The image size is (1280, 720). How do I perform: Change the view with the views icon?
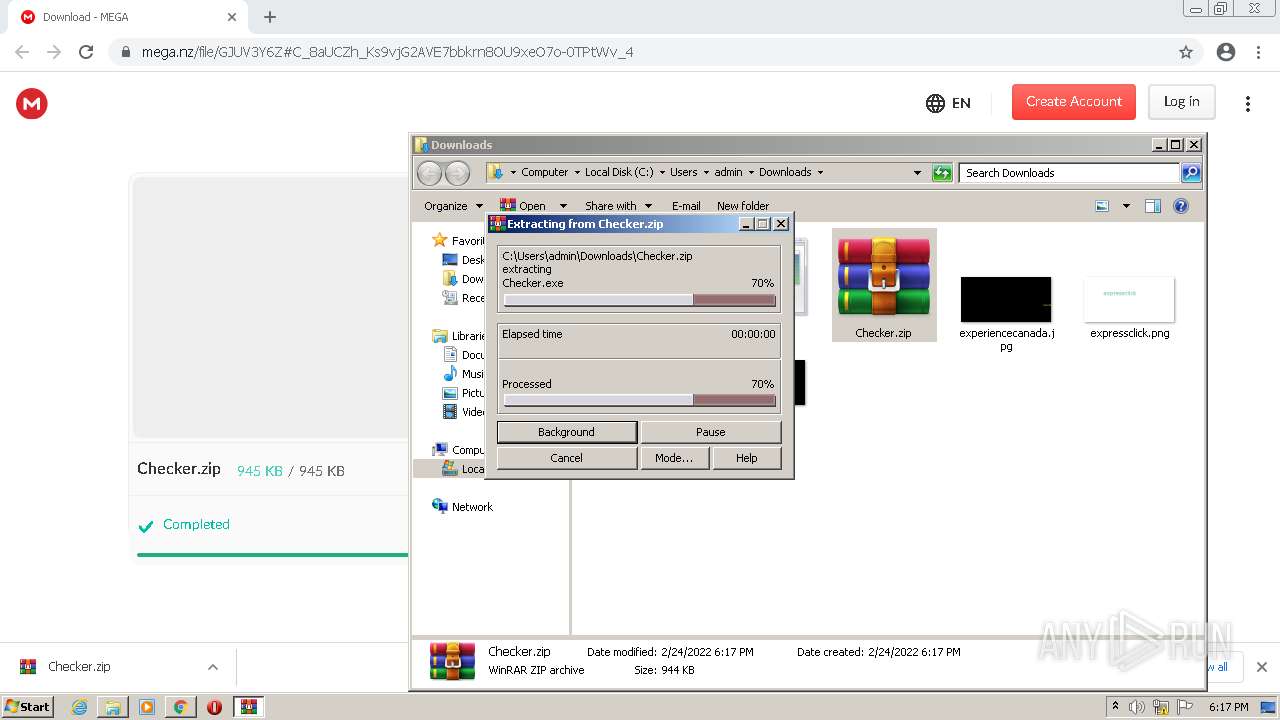point(1102,206)
